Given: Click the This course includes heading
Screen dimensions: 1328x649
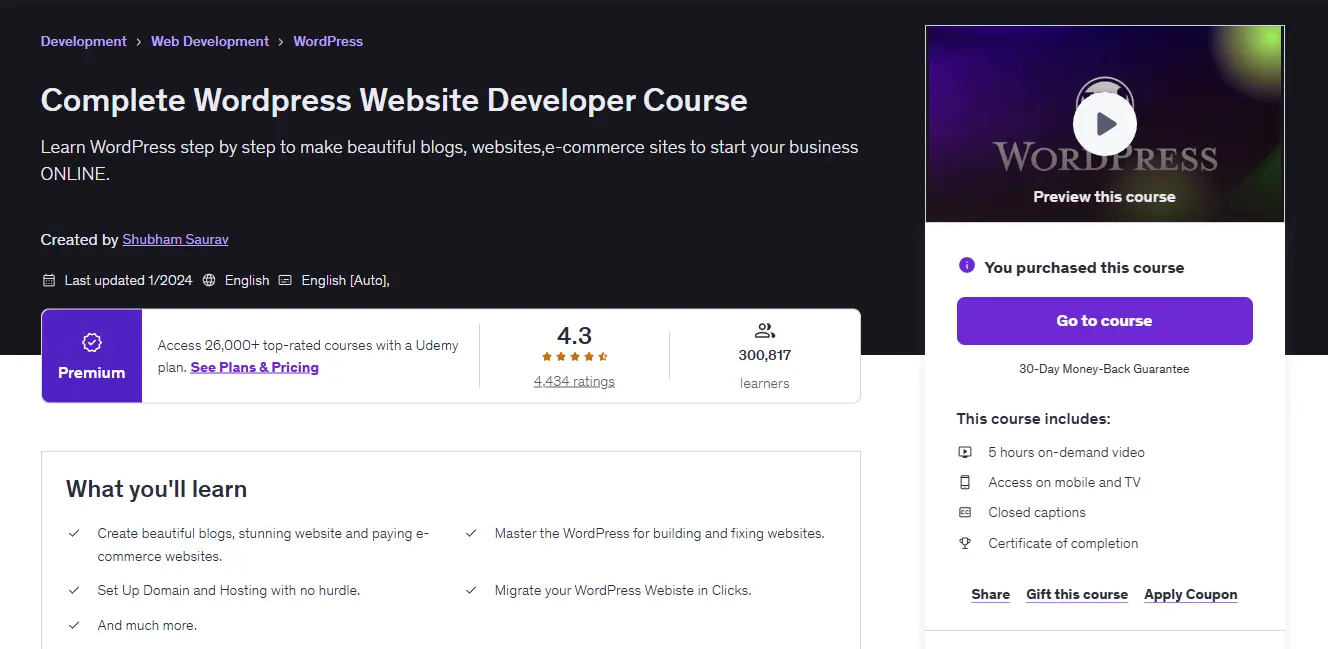Looking at the screenshot, I should pyautogui.click(x=1033, y=419).
